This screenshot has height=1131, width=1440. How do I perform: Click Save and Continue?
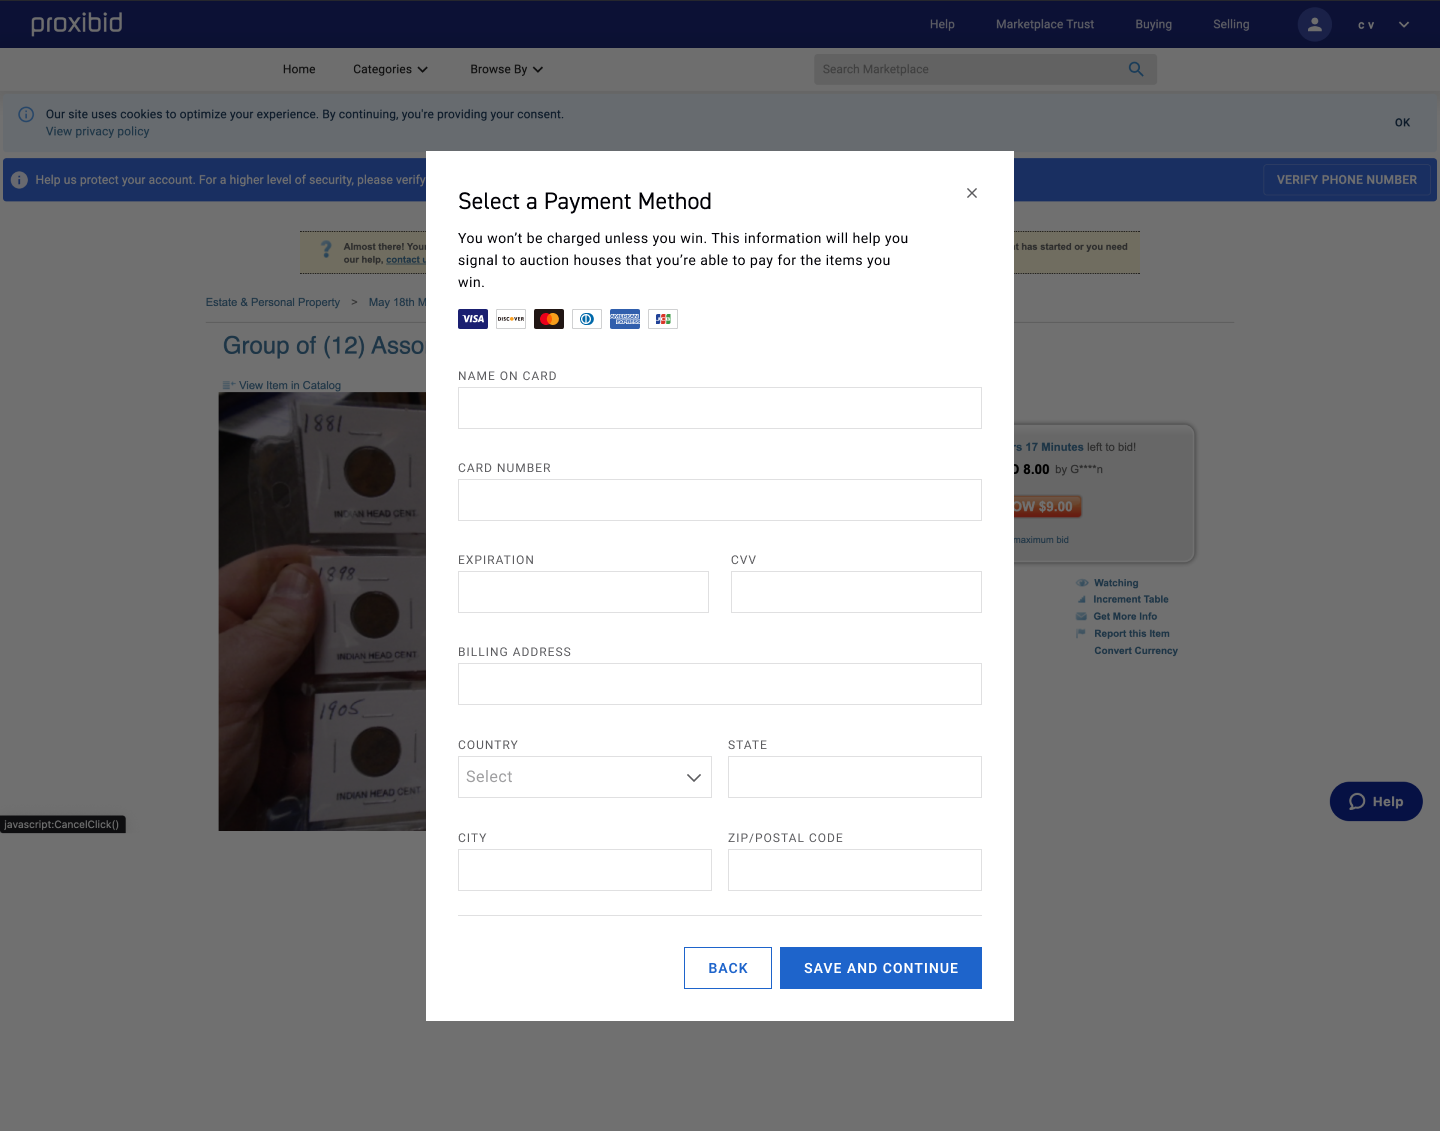[x=881, y=968]
